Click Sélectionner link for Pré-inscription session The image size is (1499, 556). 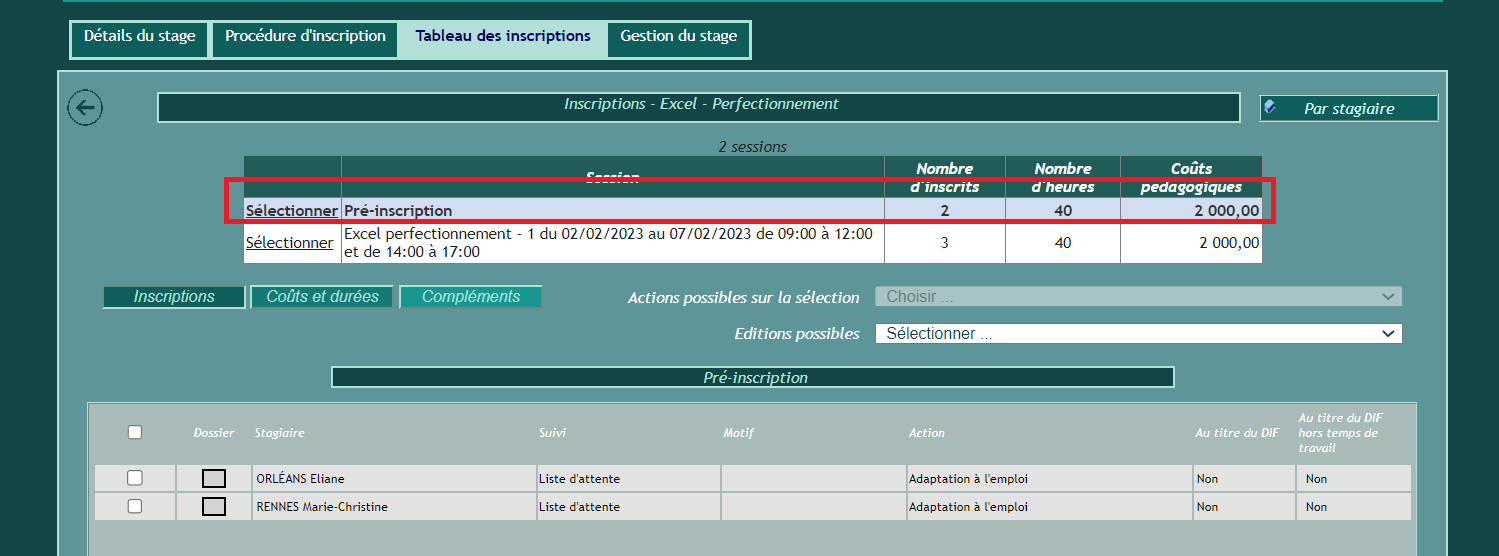291,211
